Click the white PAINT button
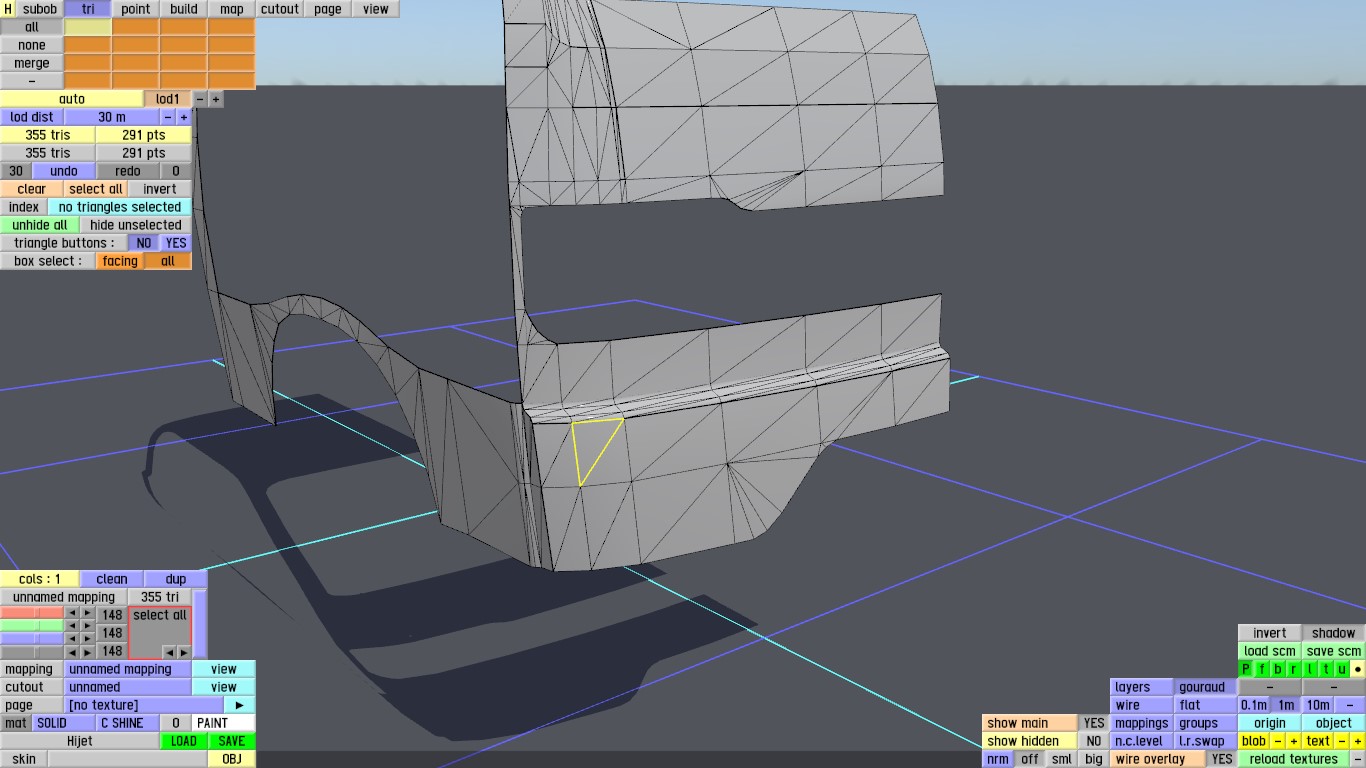This screenshot has height=768, width=1366. pos(224,723)
